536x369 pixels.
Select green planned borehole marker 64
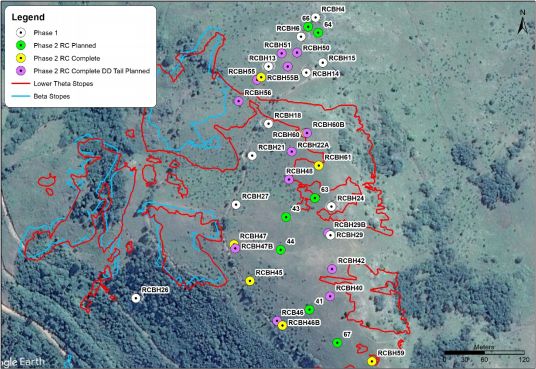318,32
